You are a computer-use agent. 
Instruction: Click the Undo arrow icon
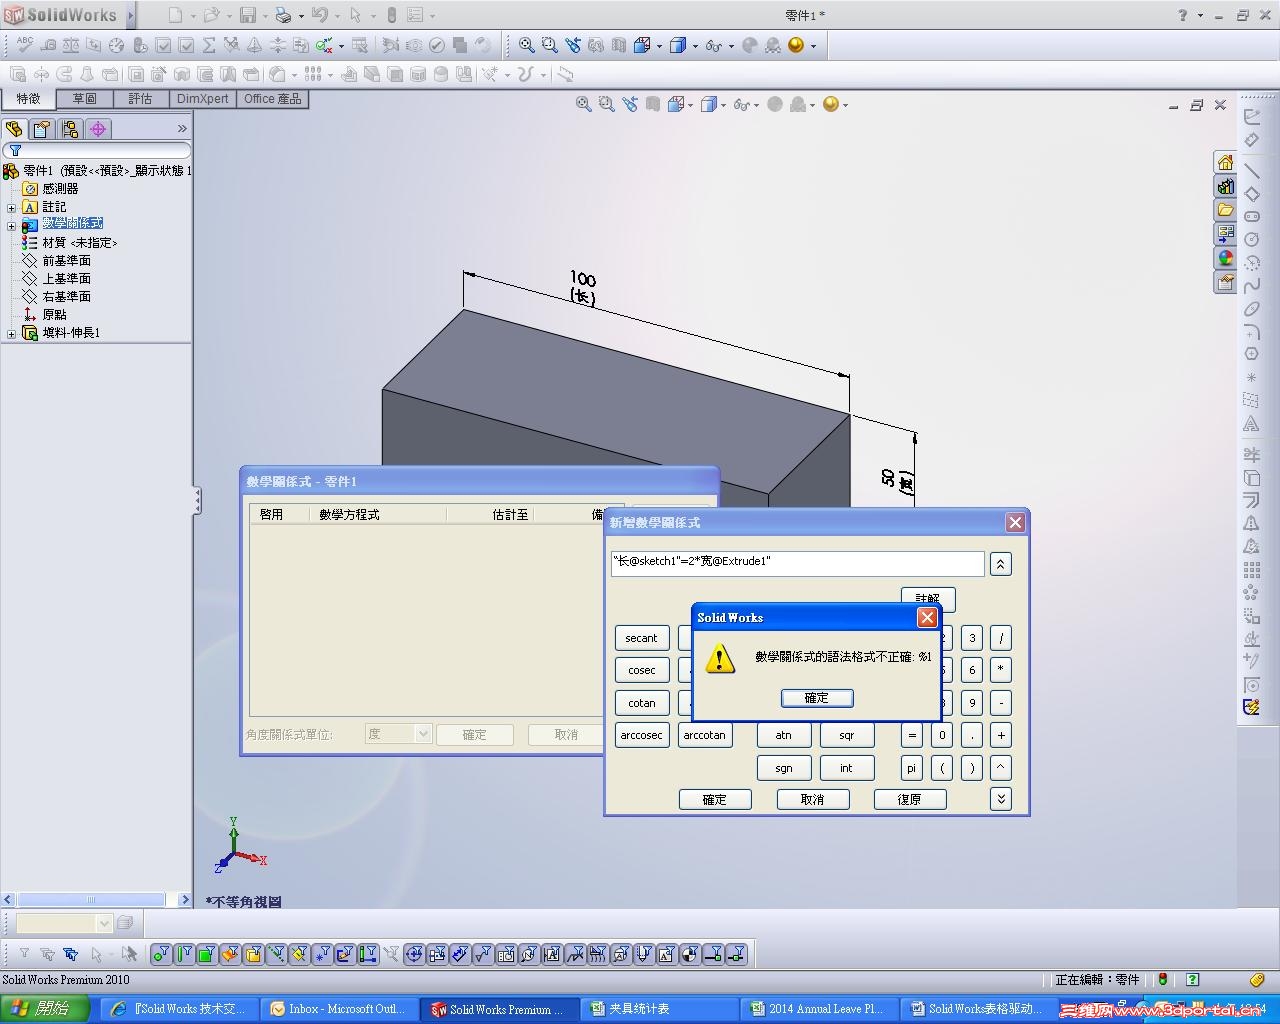(x=319, y=15)
